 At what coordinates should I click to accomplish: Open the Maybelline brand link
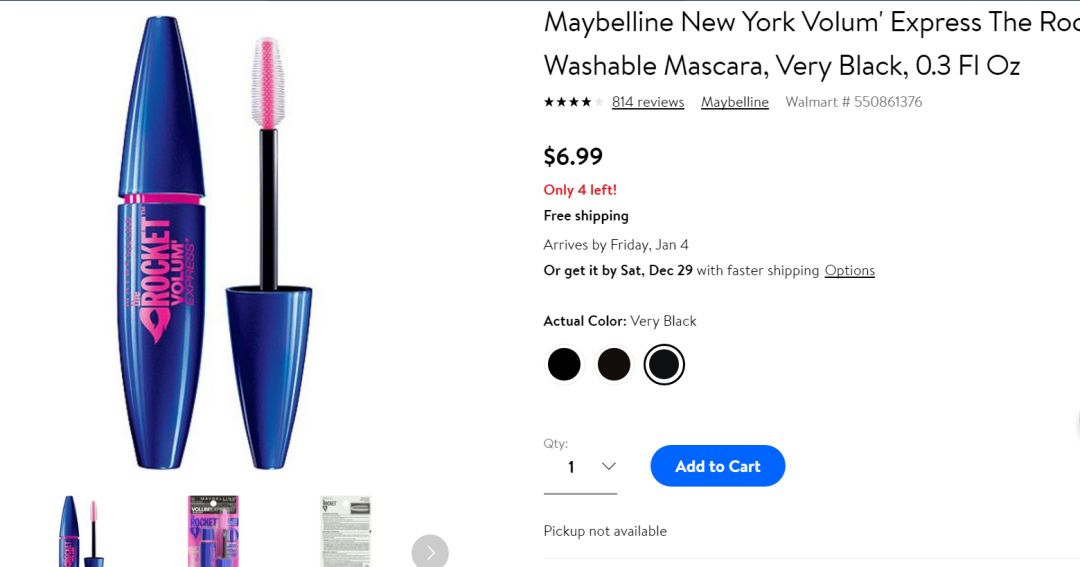click(x=735, y=102)
